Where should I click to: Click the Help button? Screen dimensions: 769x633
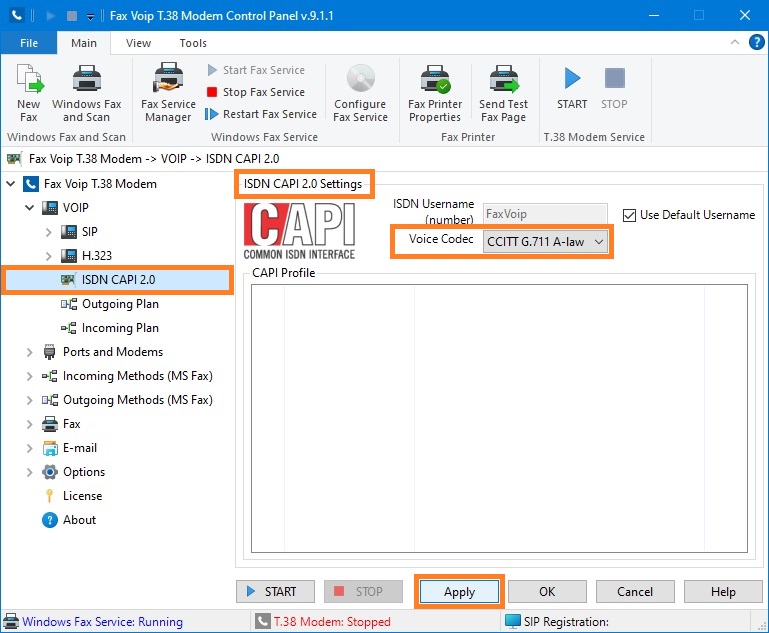pos(723,592)
